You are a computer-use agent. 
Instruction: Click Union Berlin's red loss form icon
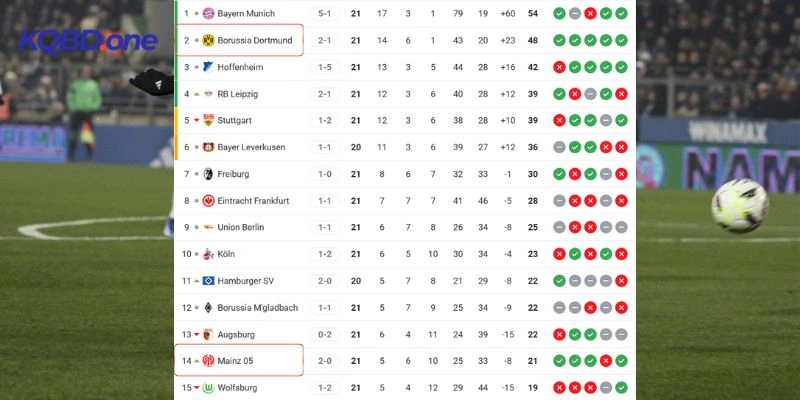(575, 227)
